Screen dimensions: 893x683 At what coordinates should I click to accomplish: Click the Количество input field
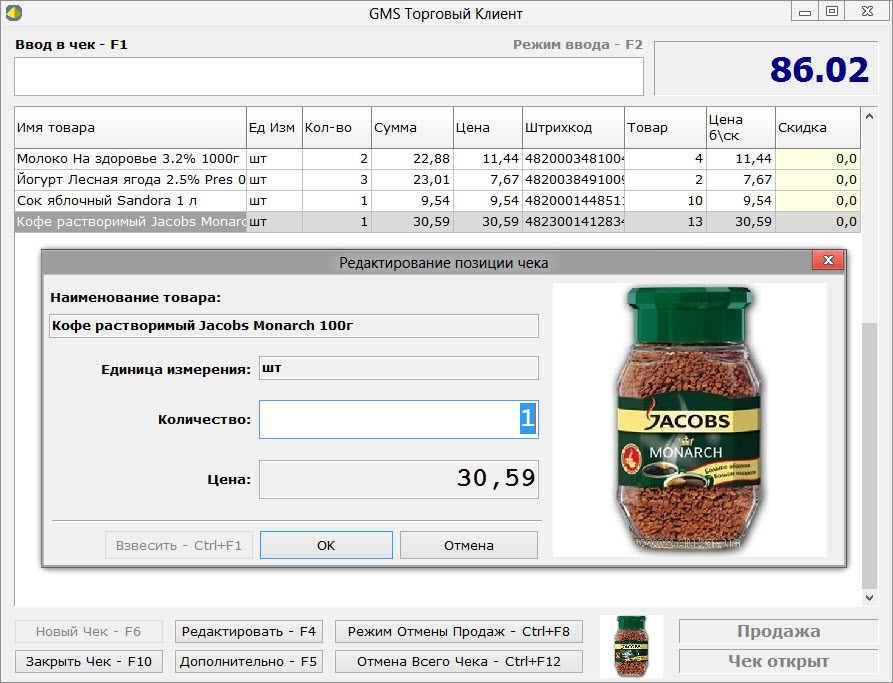coord(399,419)
